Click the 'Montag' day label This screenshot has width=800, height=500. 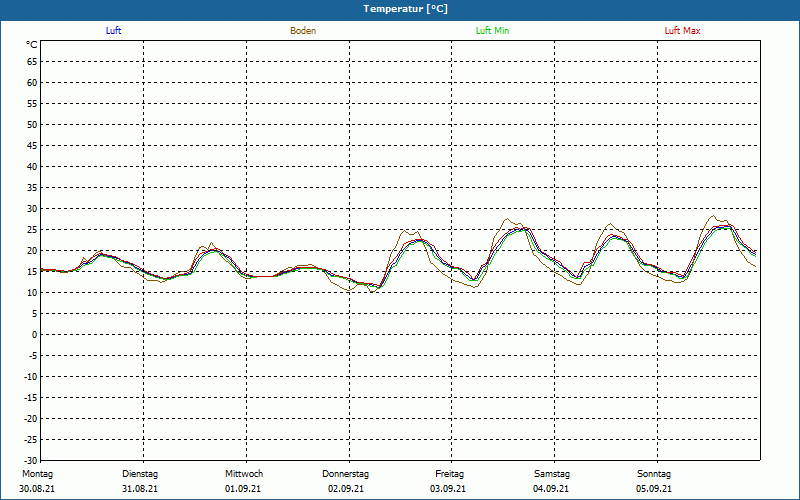point(37,474)
